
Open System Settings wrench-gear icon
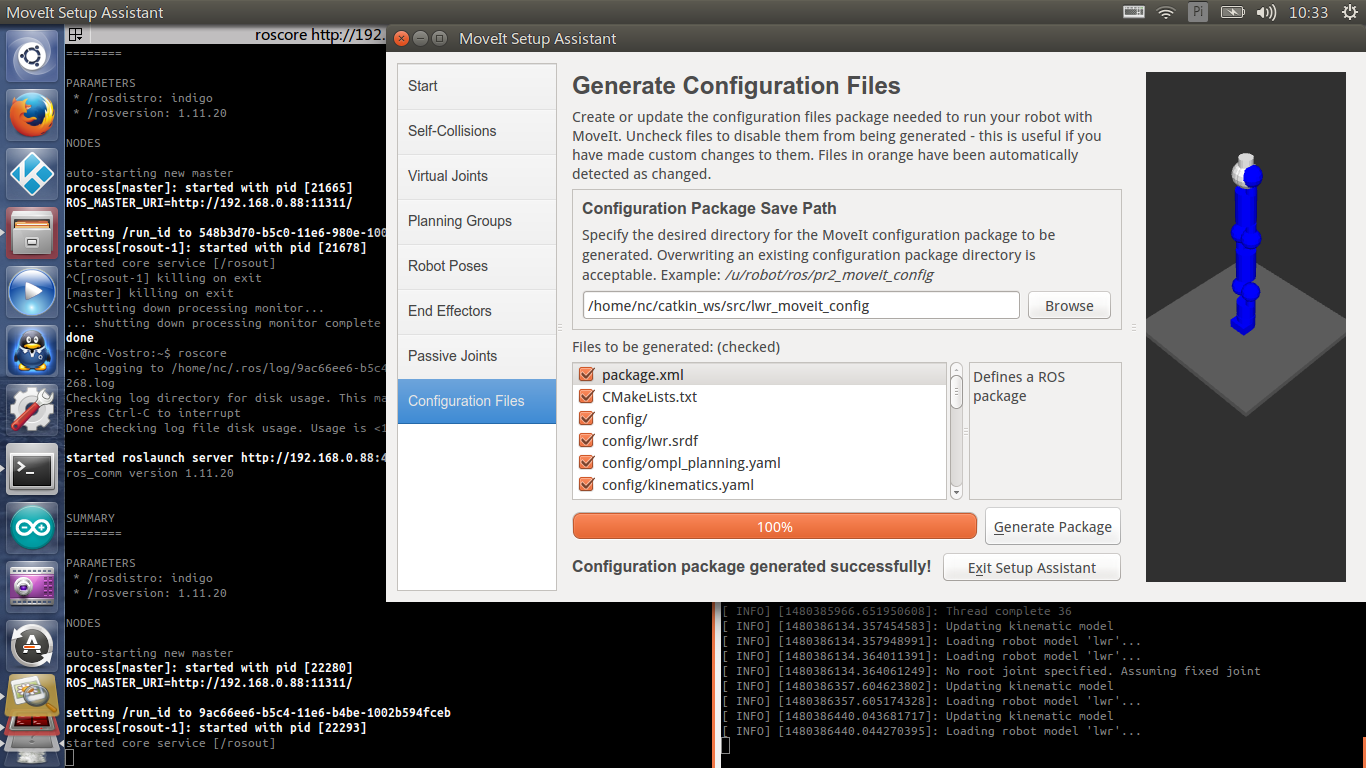tap(32, 410)
